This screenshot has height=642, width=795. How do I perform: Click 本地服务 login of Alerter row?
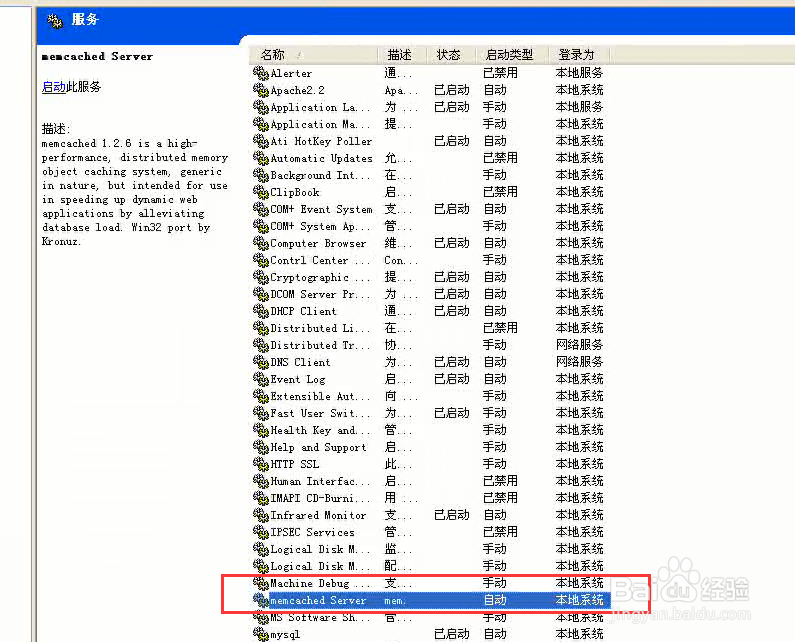click(580, 73)
